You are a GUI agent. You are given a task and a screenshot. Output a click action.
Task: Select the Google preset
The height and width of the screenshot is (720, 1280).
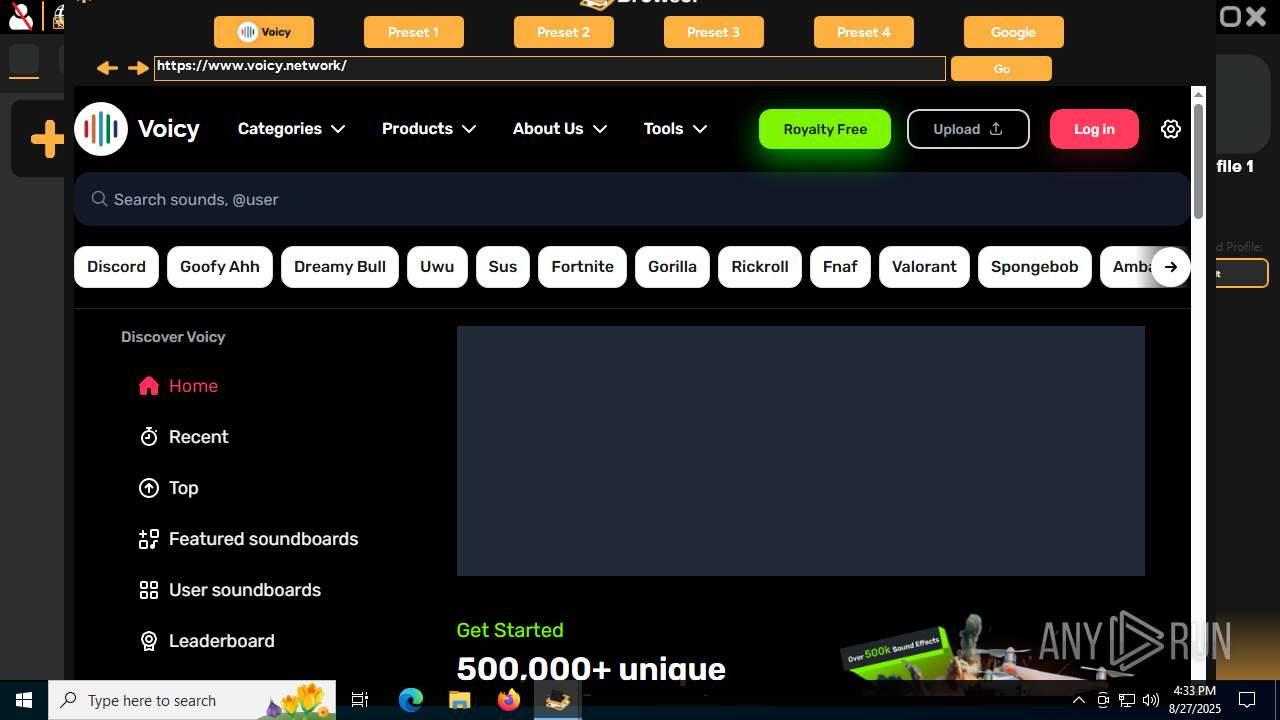pos(1014,32)
